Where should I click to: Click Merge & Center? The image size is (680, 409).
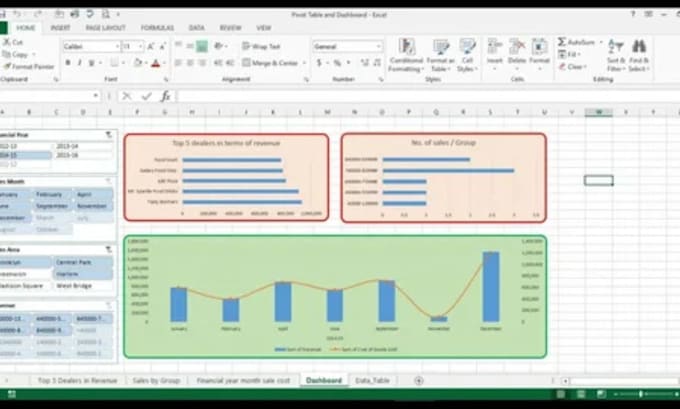point(270,63)
